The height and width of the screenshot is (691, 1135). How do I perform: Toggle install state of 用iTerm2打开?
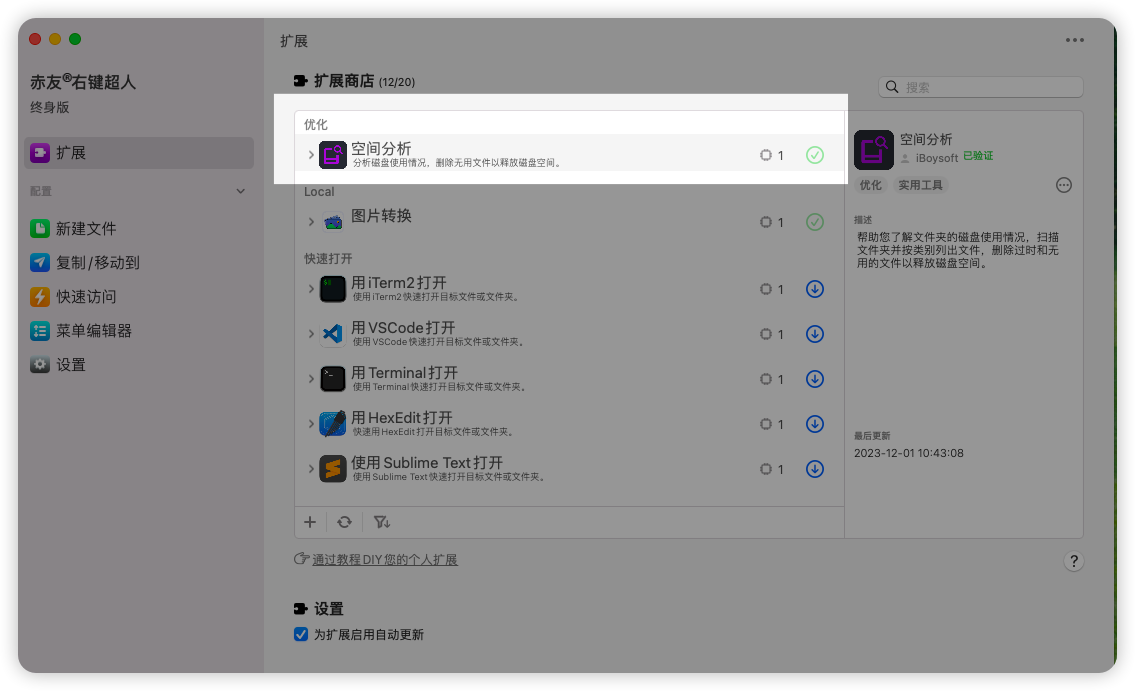pos(815,289)
